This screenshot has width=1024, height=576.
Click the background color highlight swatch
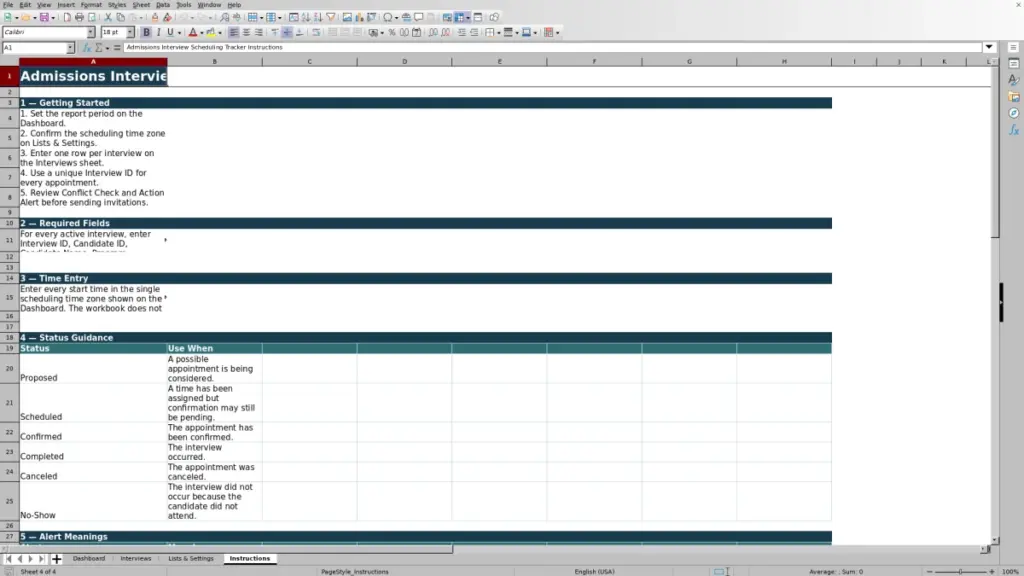(x=211, y=32)
